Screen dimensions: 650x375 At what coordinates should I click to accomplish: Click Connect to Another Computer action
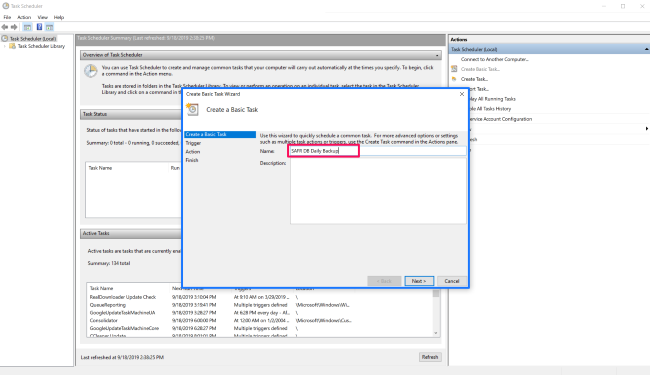[495, 59]
